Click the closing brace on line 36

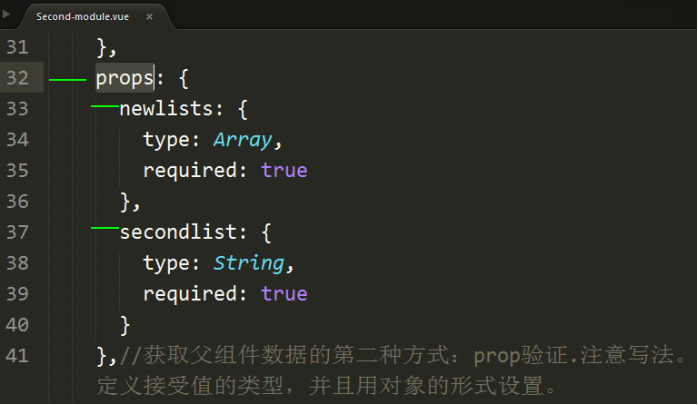126,202
